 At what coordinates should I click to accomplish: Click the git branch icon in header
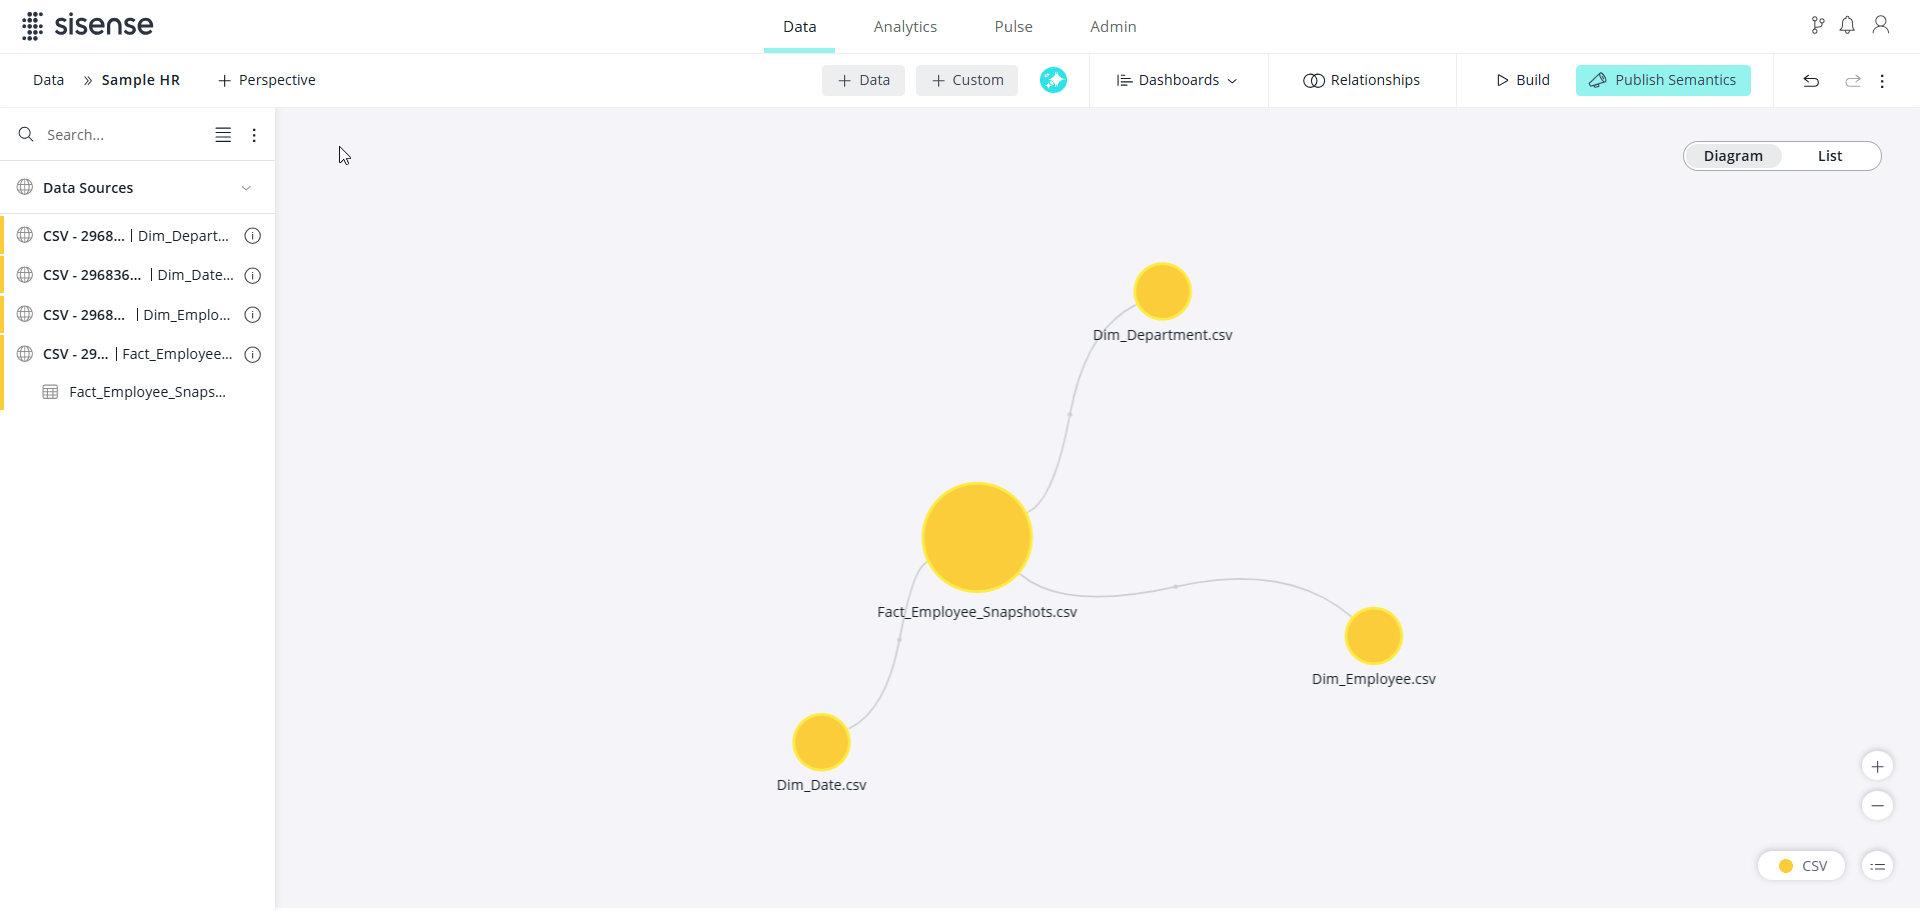[x=1817, y=26]
